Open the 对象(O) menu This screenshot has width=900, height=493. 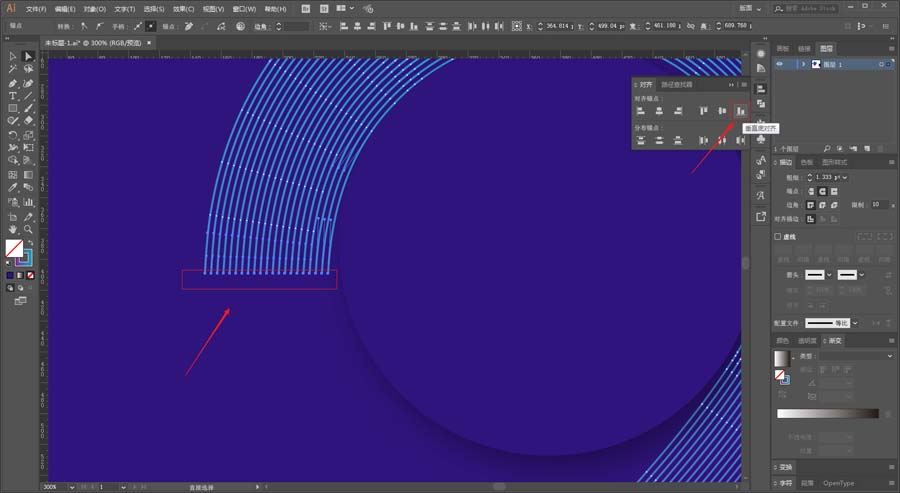[95, 9]
